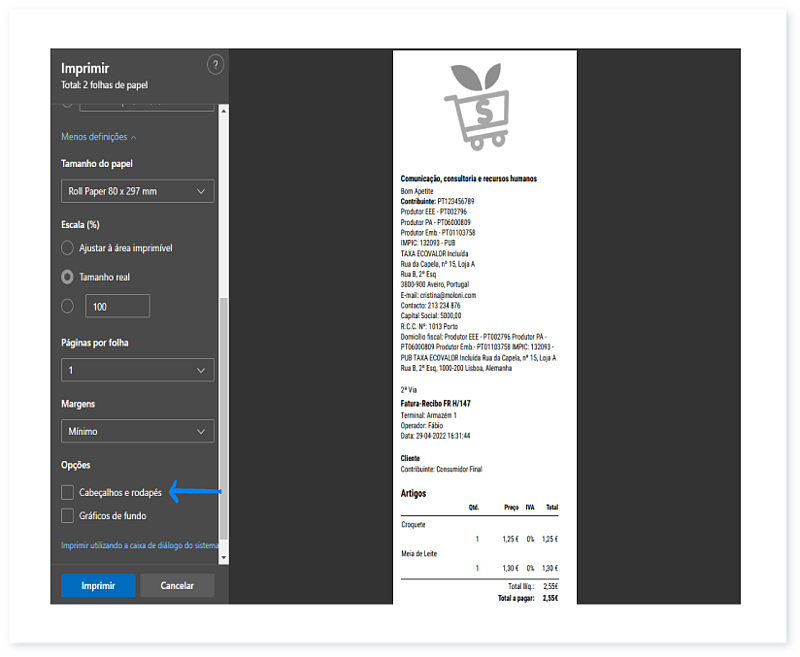Open the Páginas por folha dropdown
This screenshot has width=800, height=657.
pyautogui.click(x=138, y=370)
